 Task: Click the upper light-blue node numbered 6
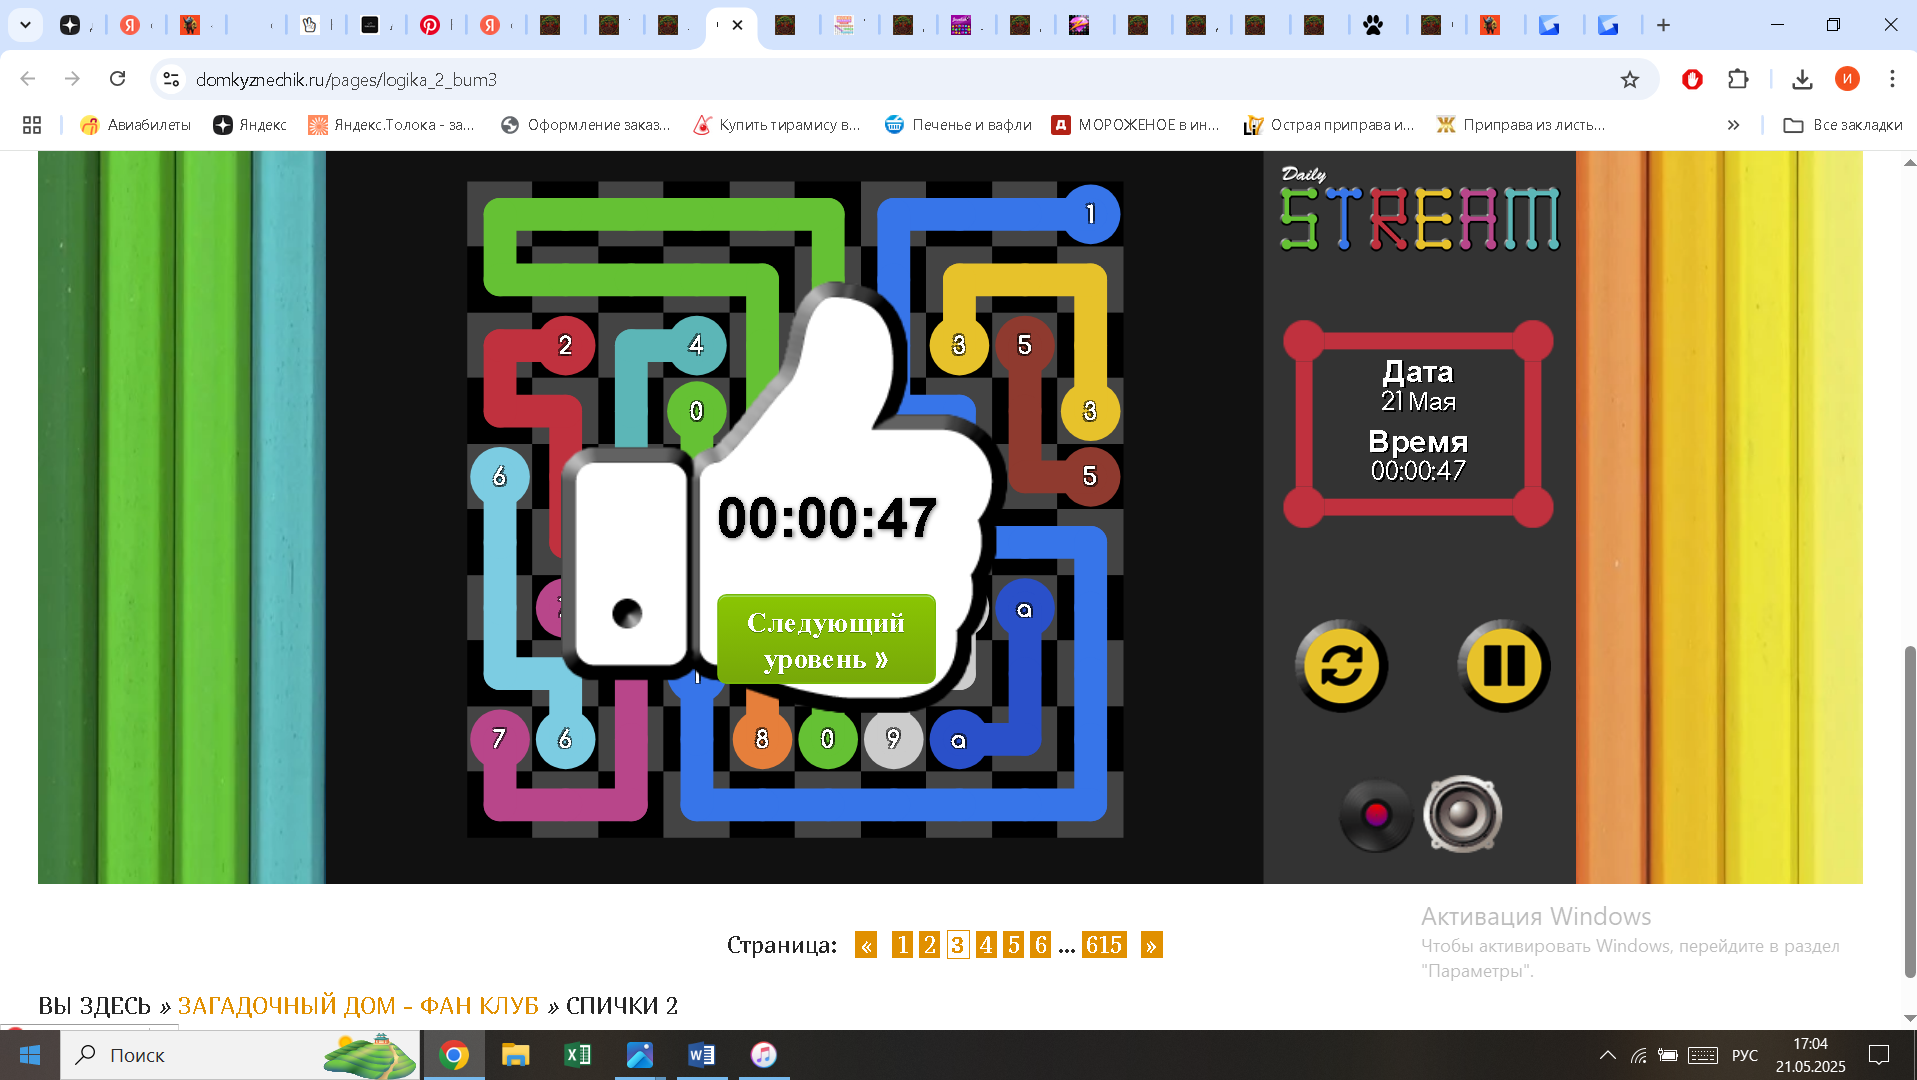click(499, 476)
